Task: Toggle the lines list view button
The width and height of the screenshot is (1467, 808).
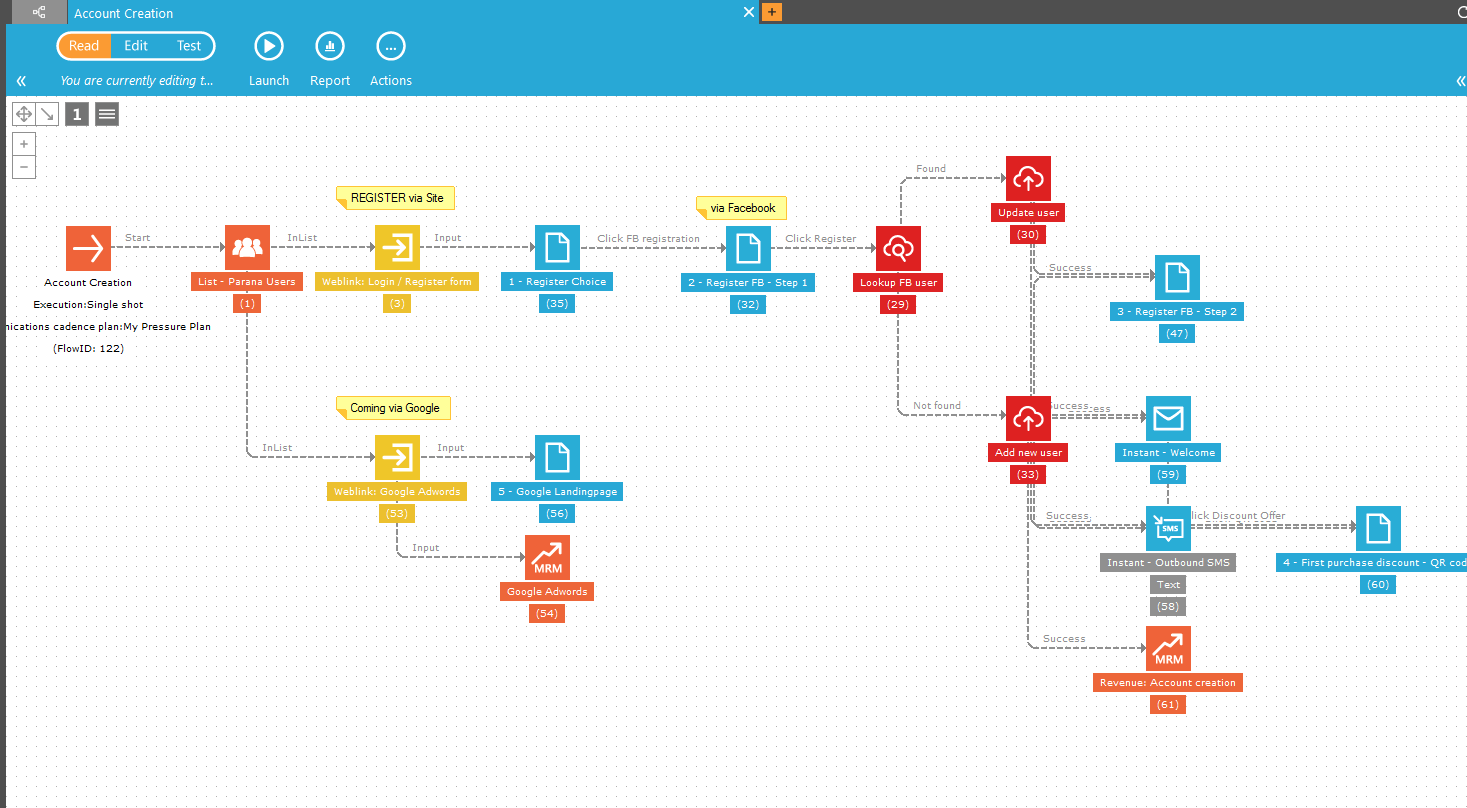Action: (107, 114)
